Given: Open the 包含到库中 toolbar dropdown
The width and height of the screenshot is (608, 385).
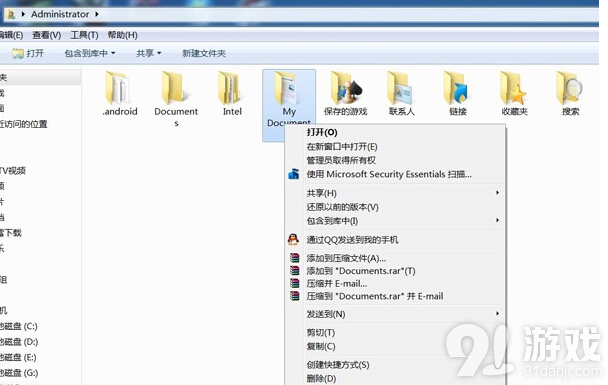Looking at the screenshot, I should tap(90, 53).
